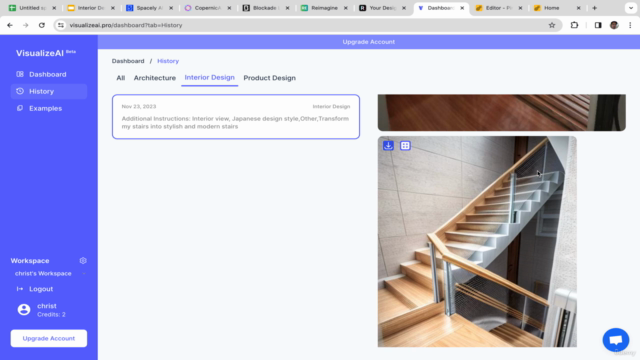This screenshot has height=360, width=640.
Task: Click the 'Interior Design' card label
Action: (331, 106)
